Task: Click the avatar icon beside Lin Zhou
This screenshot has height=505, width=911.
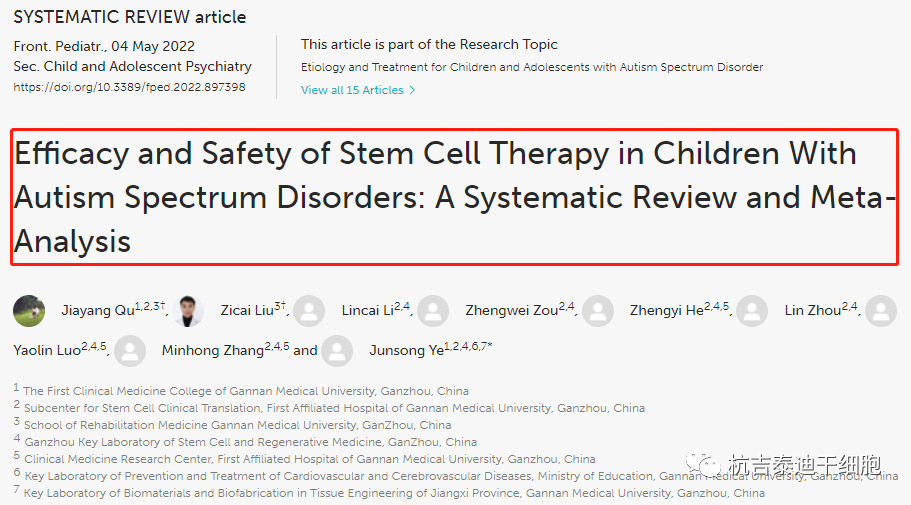Action: [x=752, y=311]
